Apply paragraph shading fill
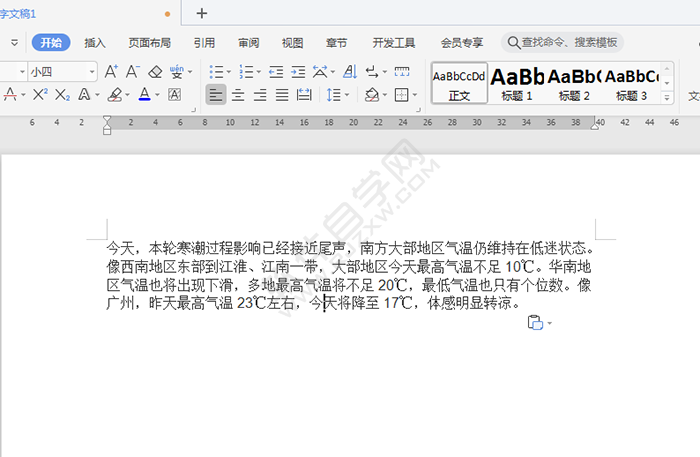Image resolution: width=700 pixels, height=457 pixels. [x=372, y=95]
